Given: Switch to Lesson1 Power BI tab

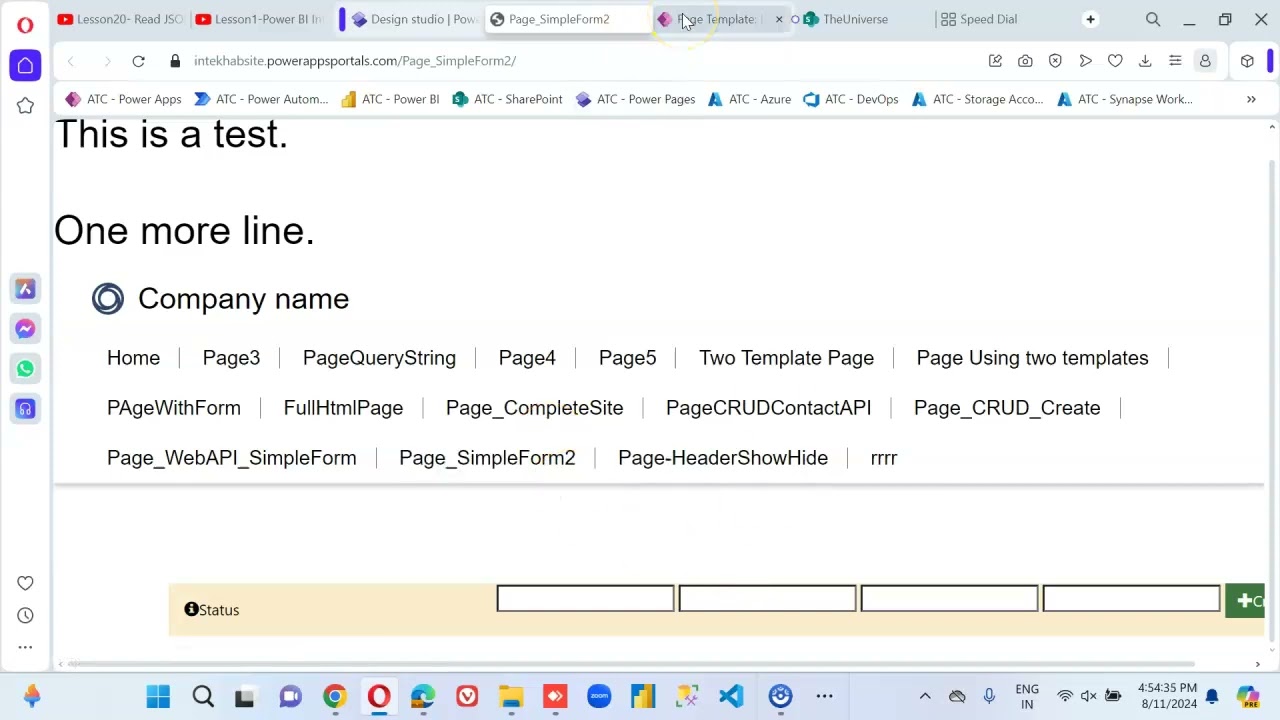Looking at the screenshot, I should [x=260, y=19].
